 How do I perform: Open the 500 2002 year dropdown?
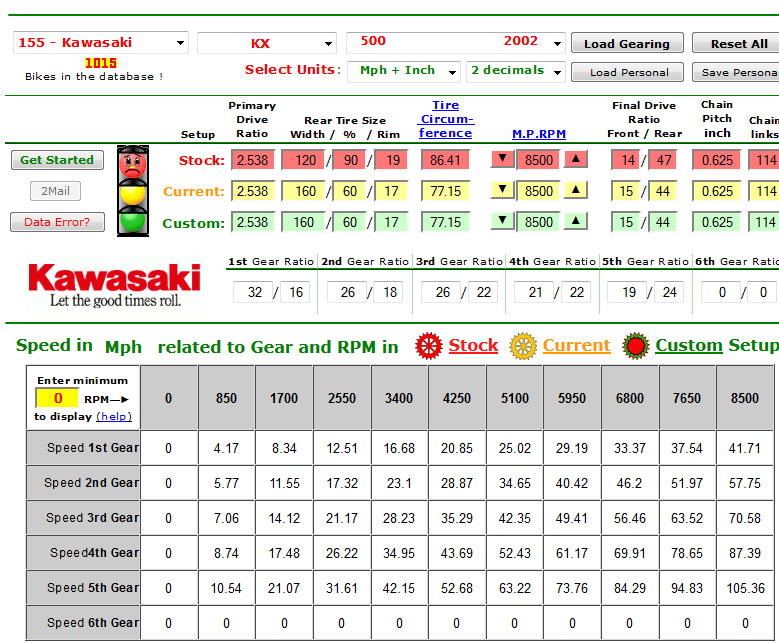point(456,43)
